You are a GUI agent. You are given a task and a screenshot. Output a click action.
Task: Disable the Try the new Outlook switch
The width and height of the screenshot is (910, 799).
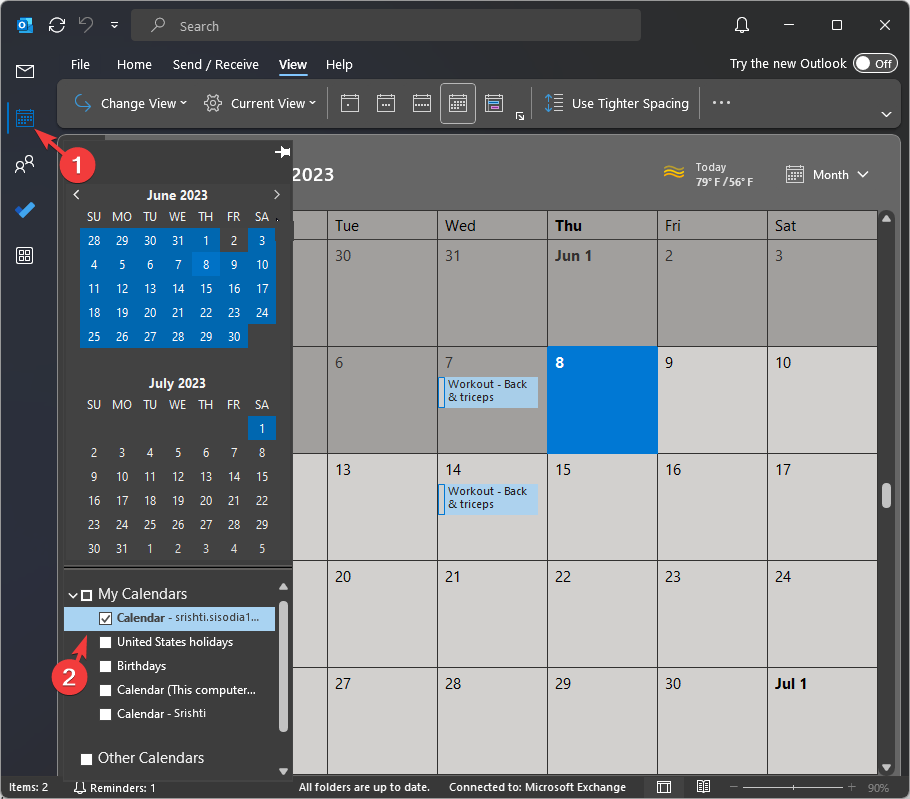[875, 63]
